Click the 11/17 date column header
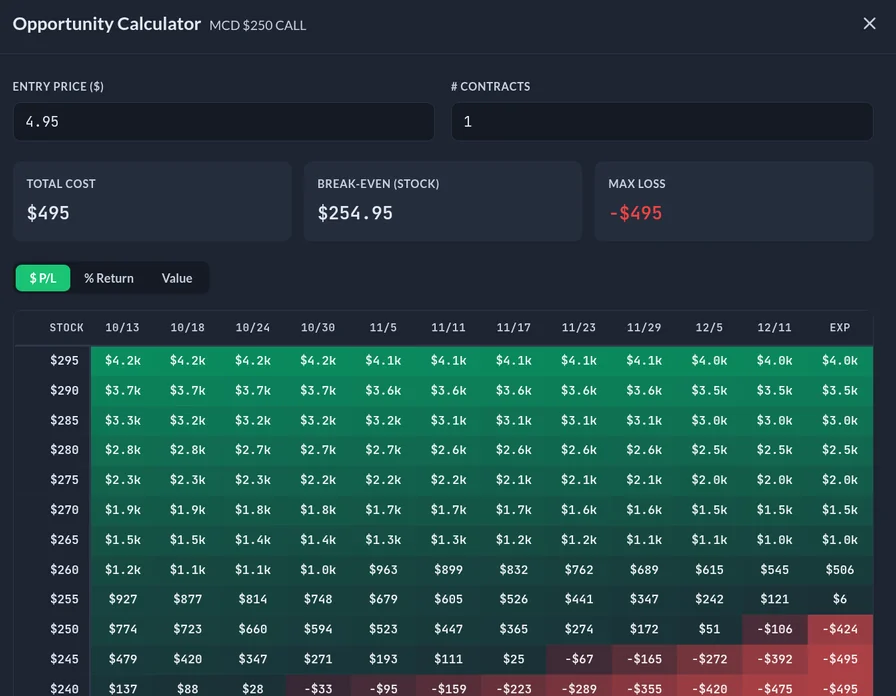This screenshot has height=696, width=896. 513,327
